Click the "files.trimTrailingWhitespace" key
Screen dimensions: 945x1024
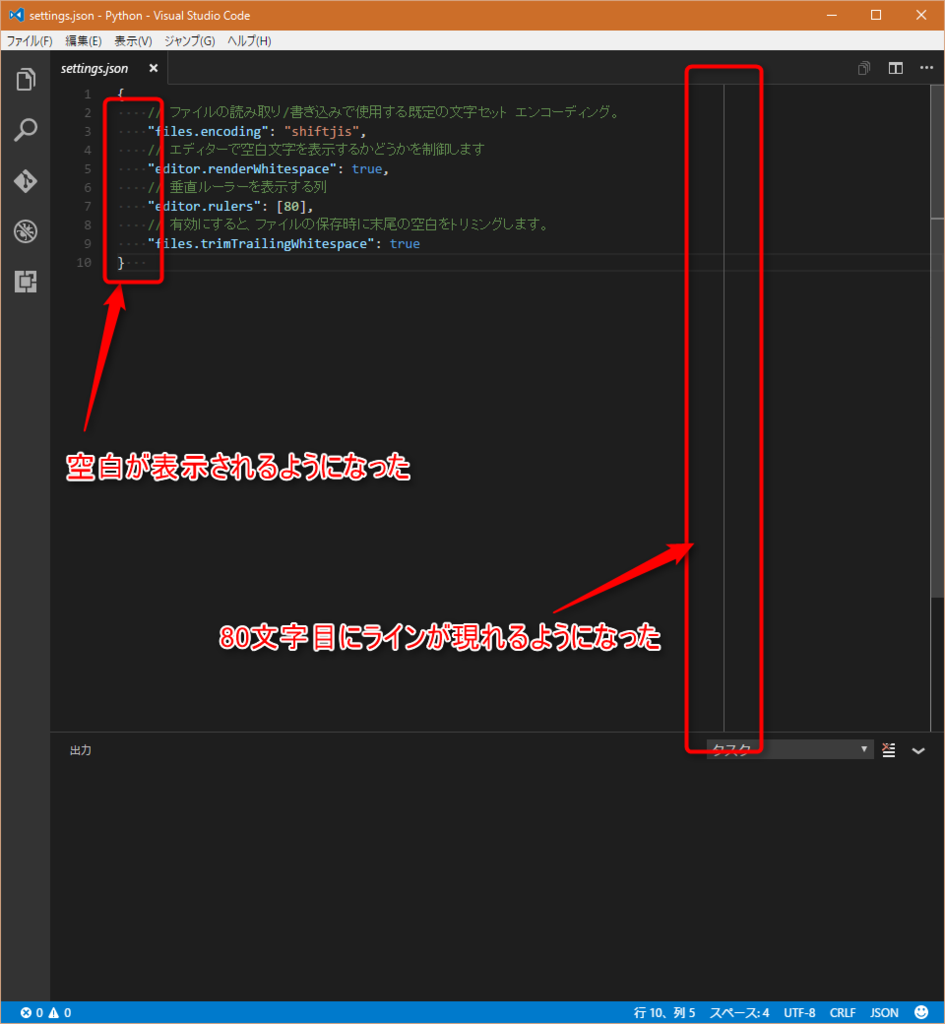261,244
